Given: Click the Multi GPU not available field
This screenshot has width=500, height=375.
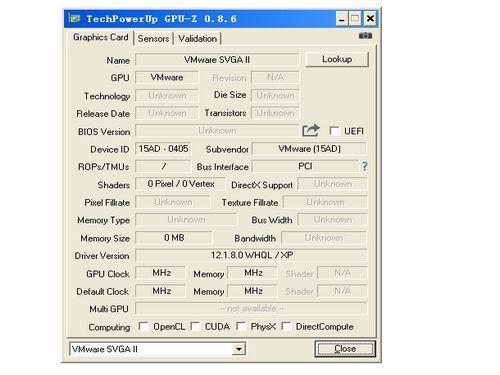Looking at the screenshot, I should pos(251,309).
